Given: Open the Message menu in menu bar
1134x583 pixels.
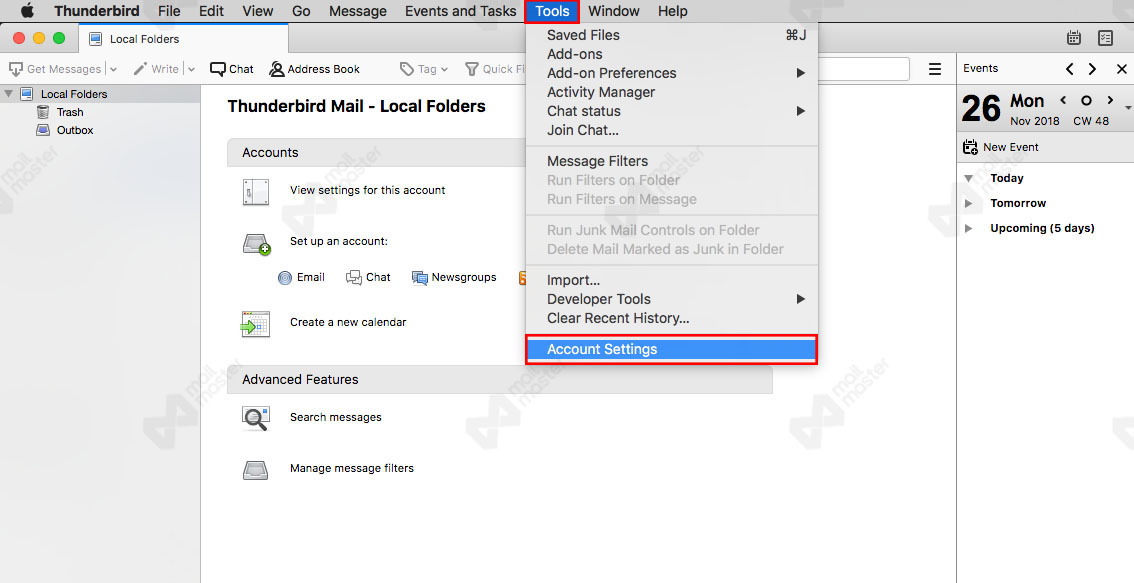Looking at the screenshot, I should click(357, 11).
